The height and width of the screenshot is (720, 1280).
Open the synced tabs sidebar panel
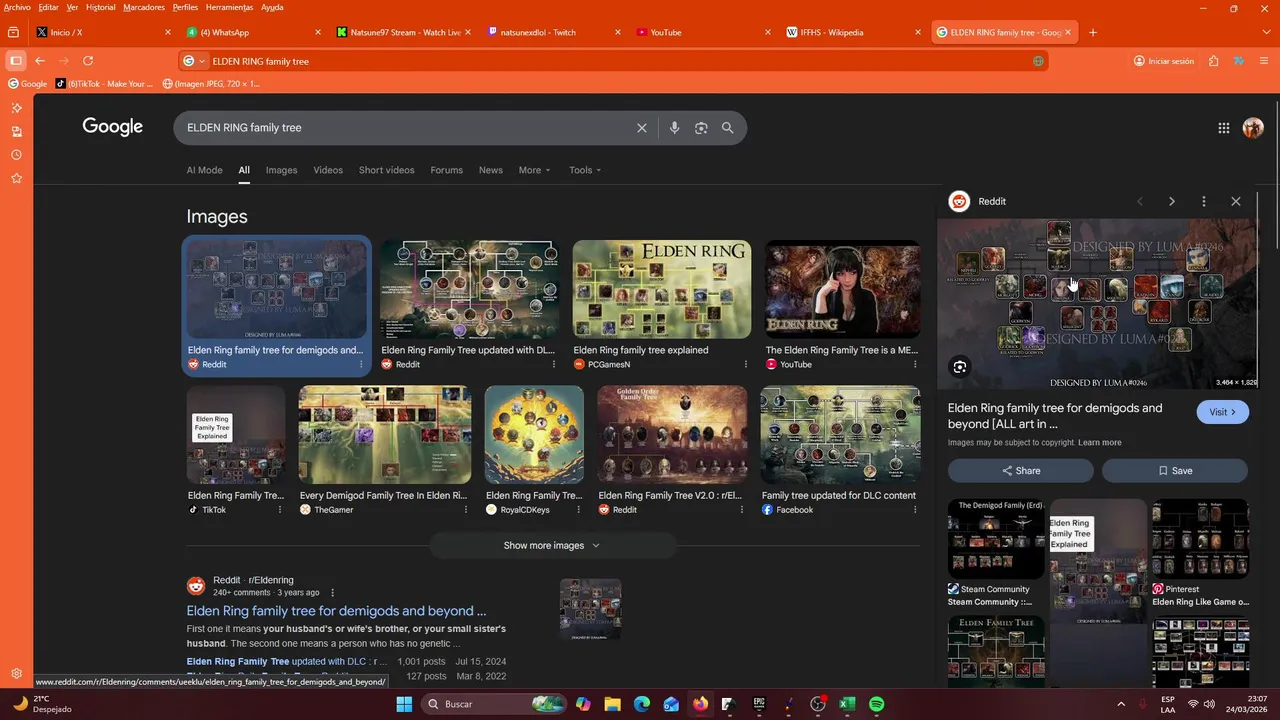tap(16, 131)
